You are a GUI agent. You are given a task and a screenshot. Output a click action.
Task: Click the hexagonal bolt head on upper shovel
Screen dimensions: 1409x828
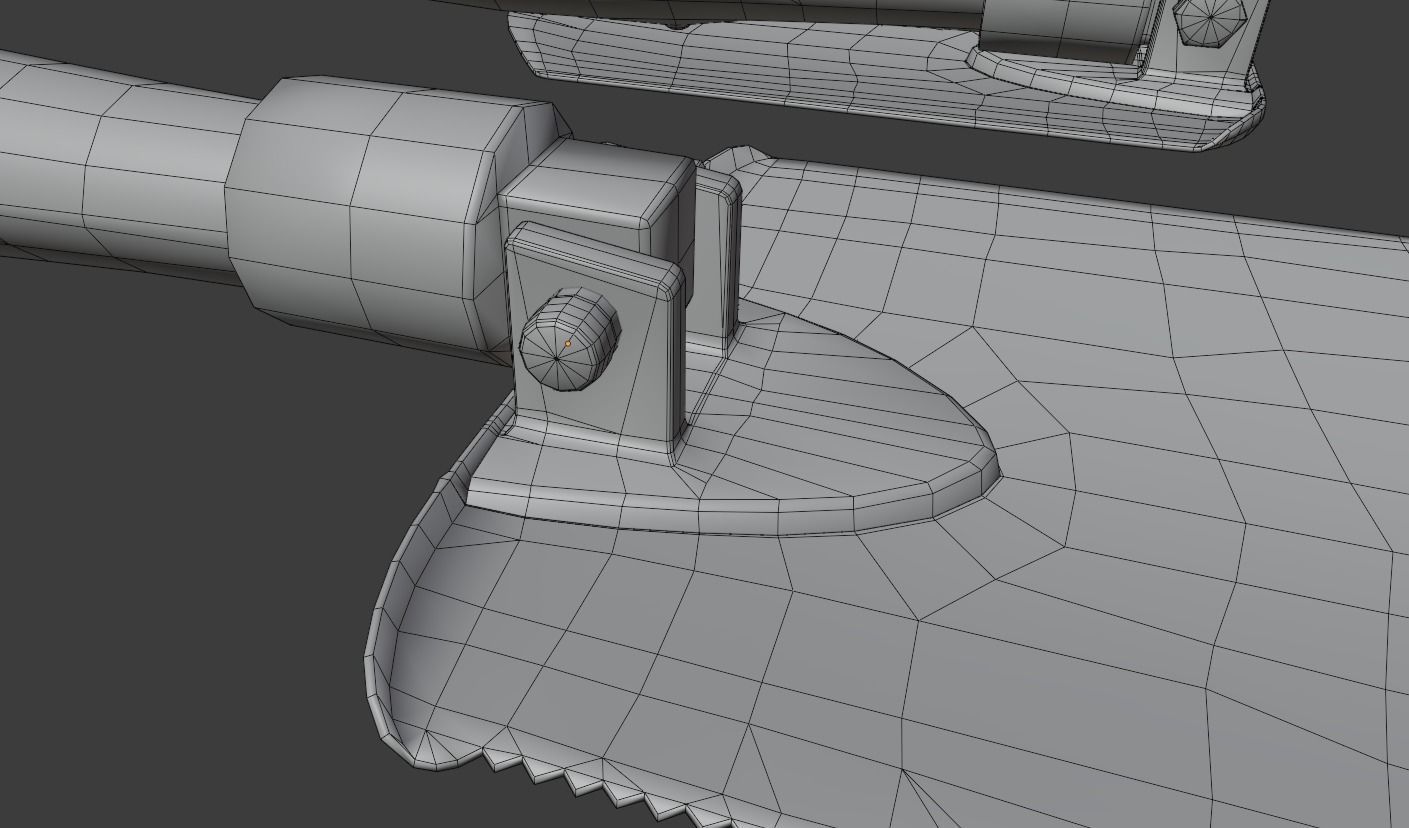pos(1208,20)
